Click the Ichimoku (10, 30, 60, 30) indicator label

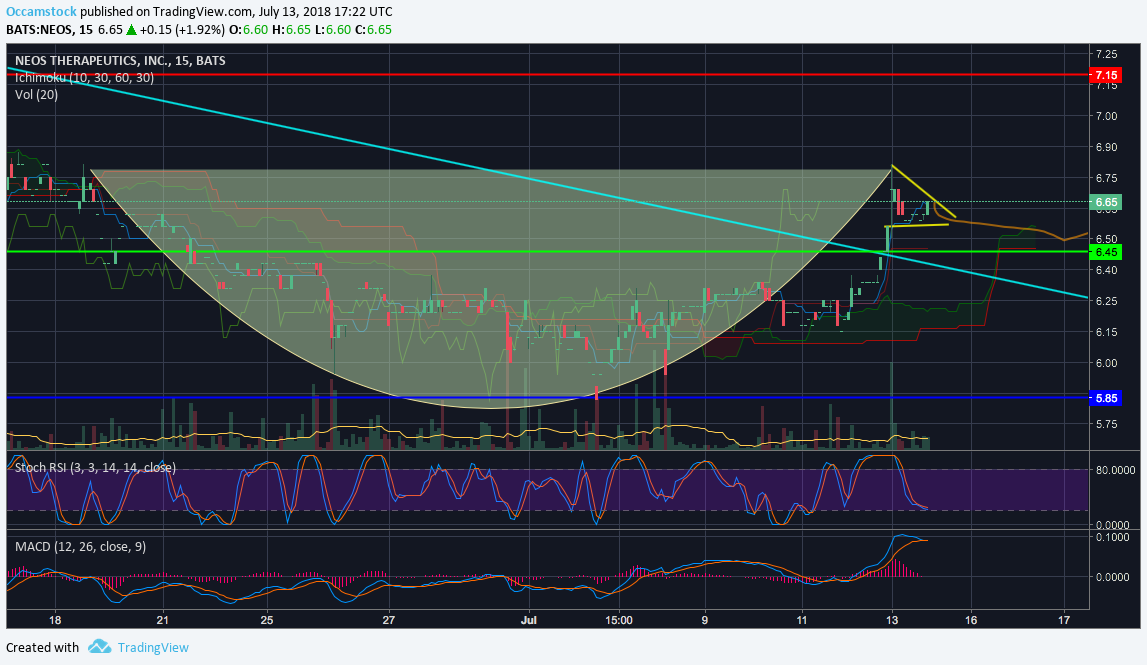(x=84, y=78)
